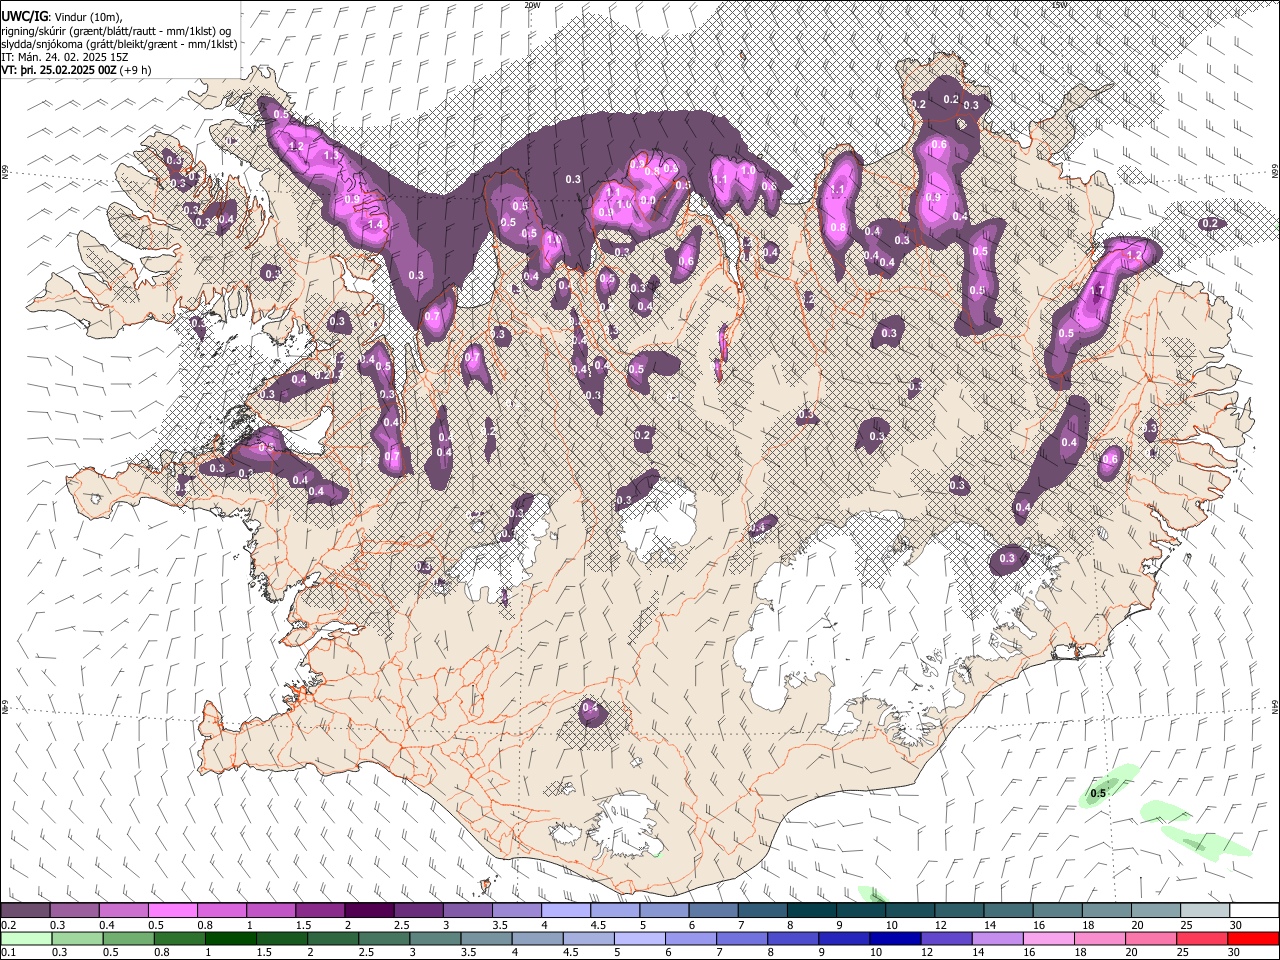This screenshot has height=960, width=1280.
Task: Click the 'slydda/snjókoma (grátt/bleikt/grænt' description line
Action: pyautogui.click(x=120, y=44)
